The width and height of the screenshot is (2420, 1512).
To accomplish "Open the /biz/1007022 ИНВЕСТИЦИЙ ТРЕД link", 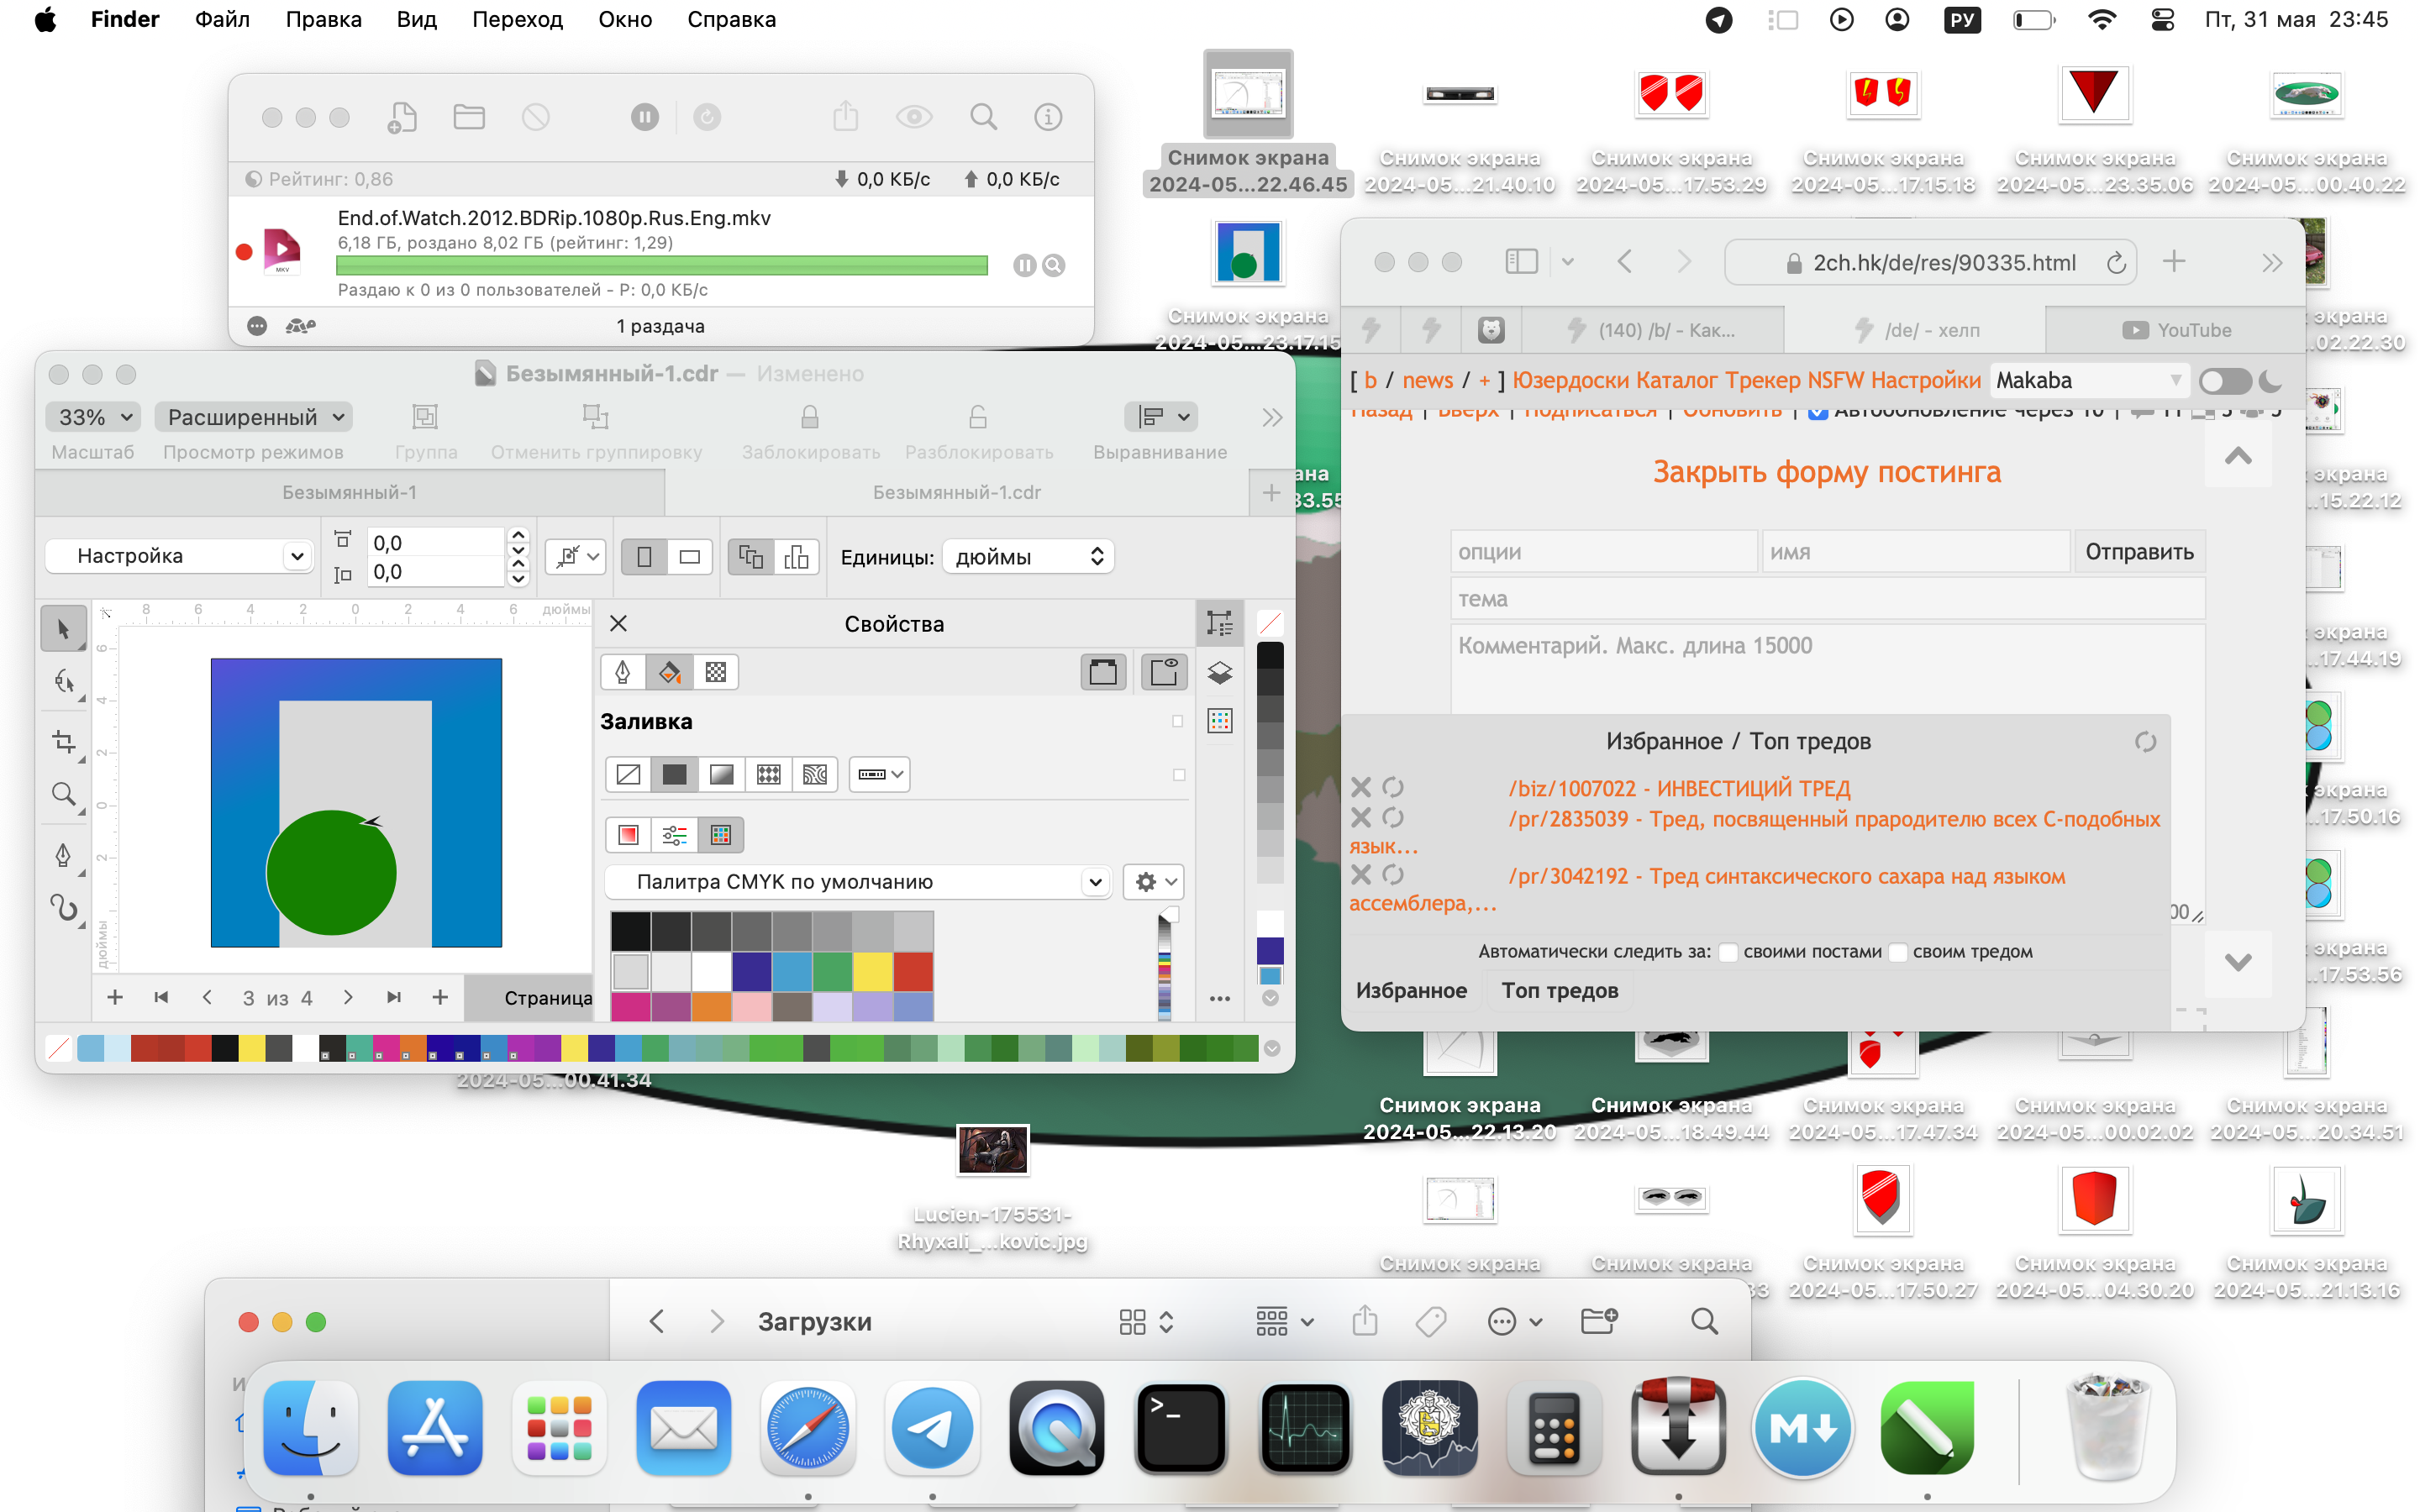I will pos(1679,788).
